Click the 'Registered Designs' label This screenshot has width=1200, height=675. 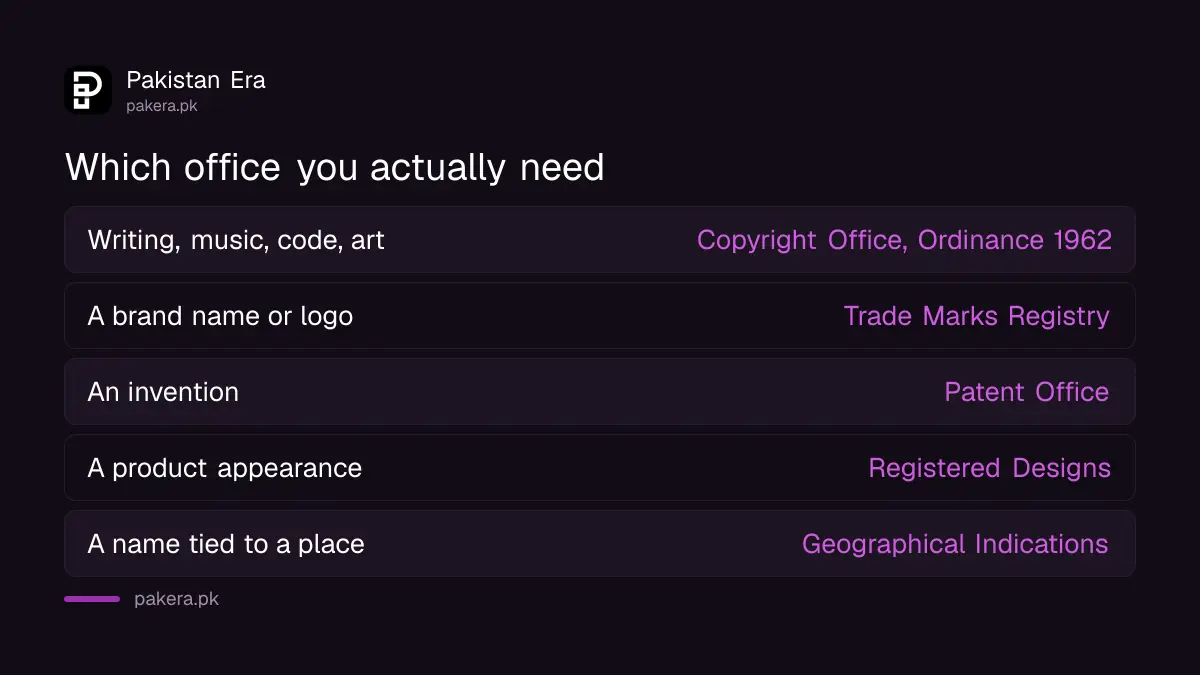[990, 468]
